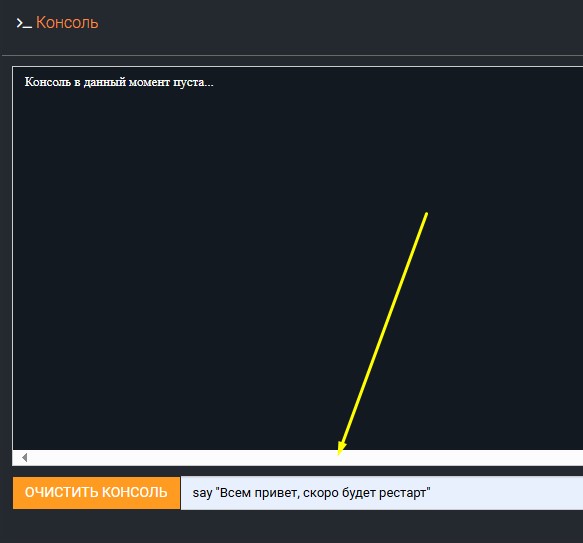Click the Консоль page heading

pos(67,23)
